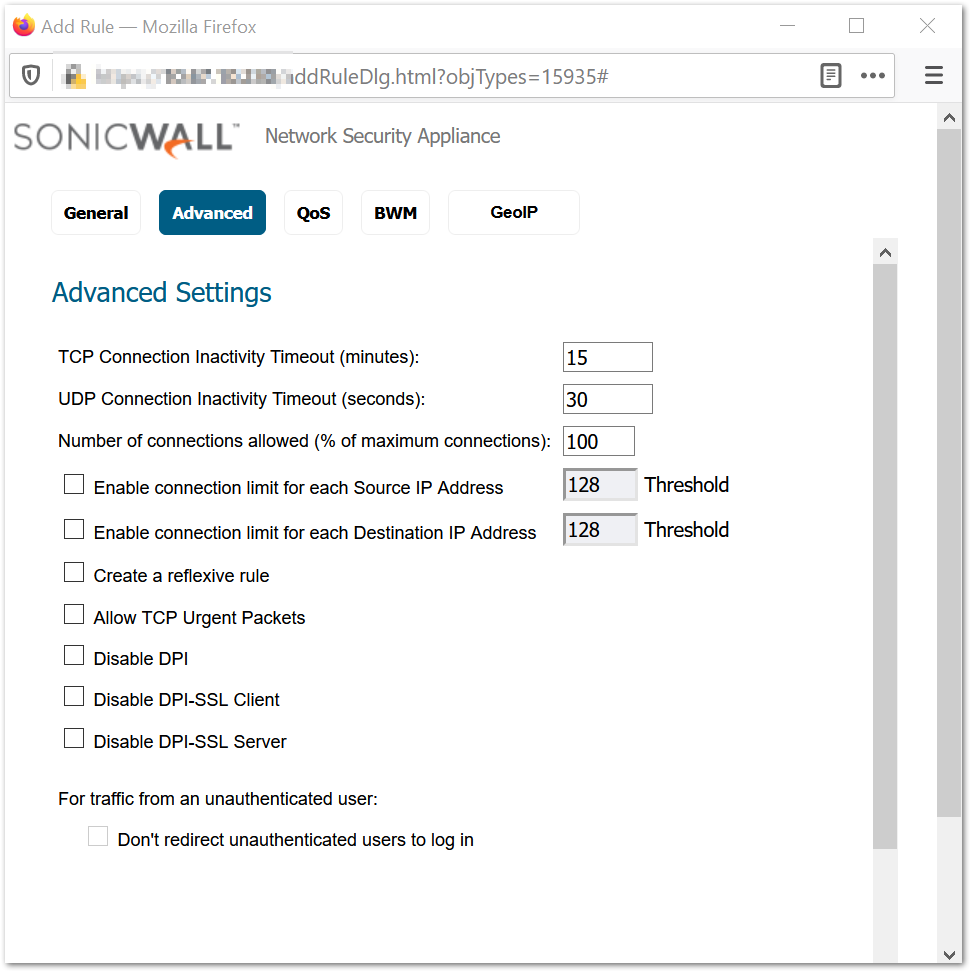Open the site identity lock icon

pos(75,76)
